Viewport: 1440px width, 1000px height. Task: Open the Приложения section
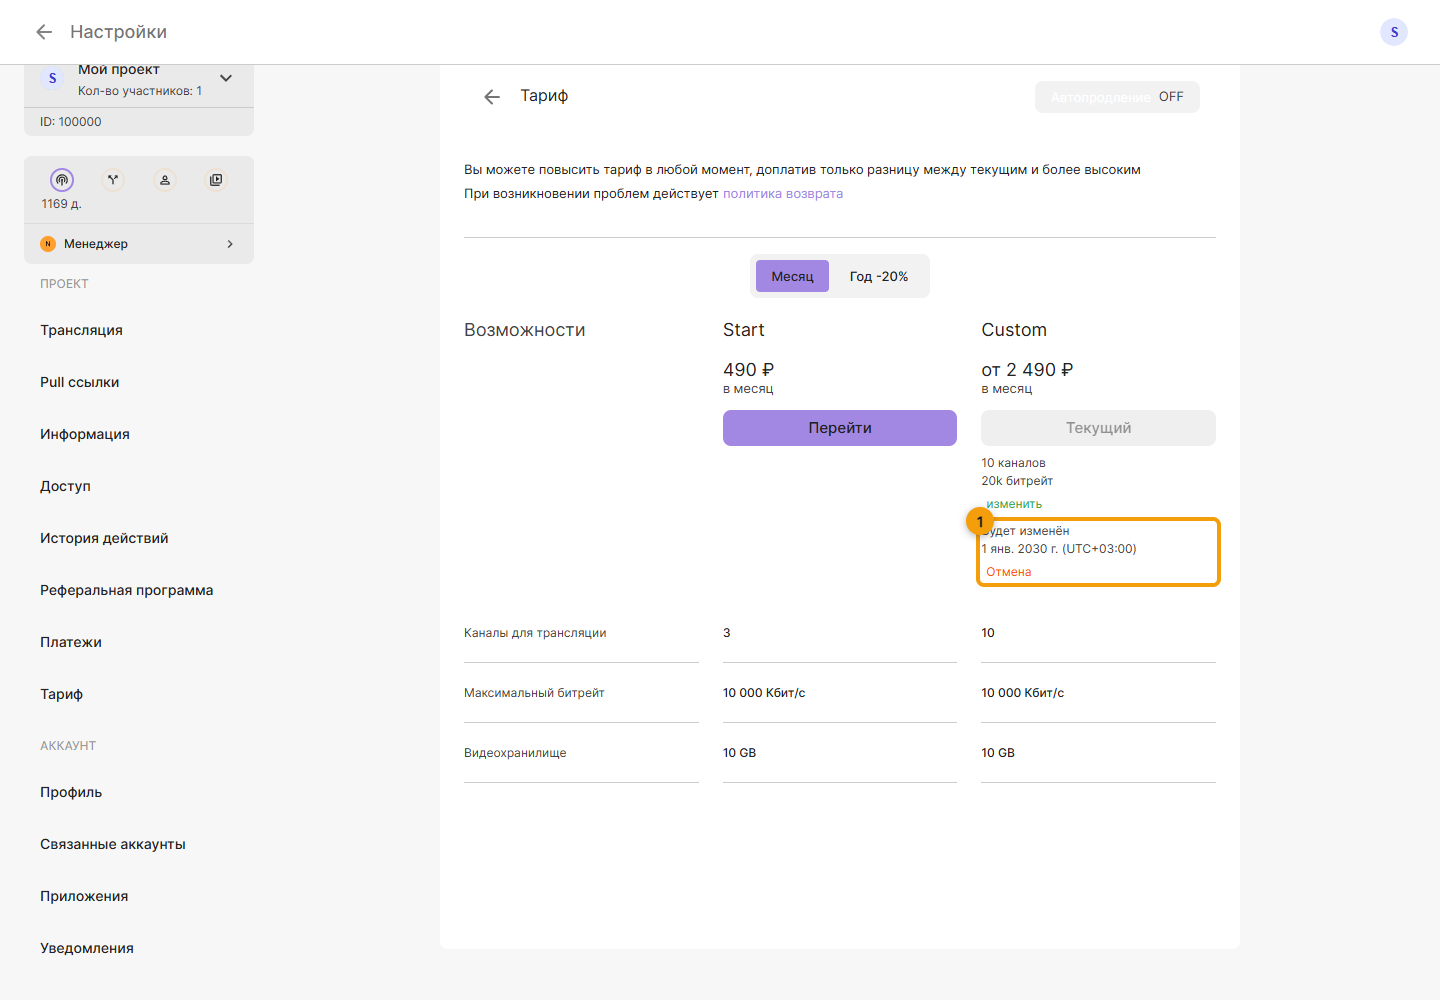coord(84,896)
